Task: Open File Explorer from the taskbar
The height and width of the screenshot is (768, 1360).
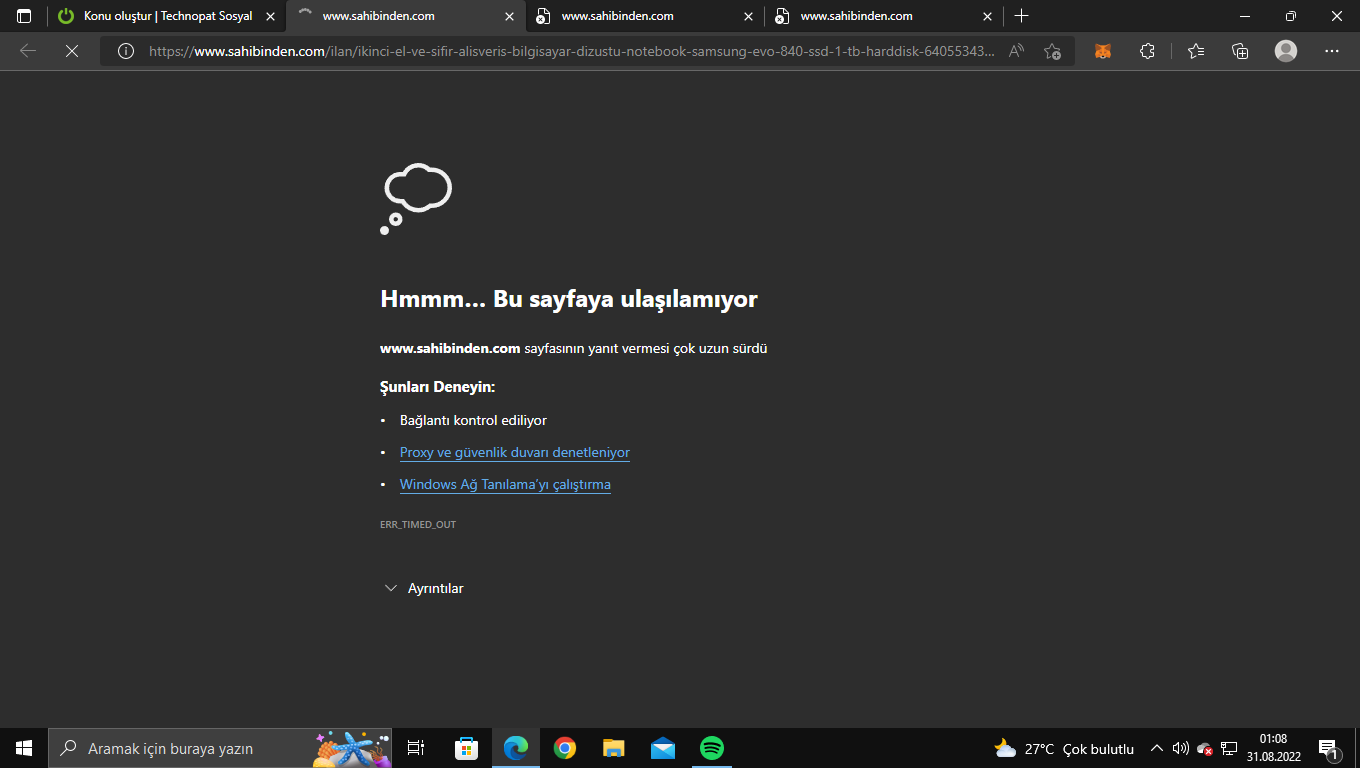Action: coord(614,748)
